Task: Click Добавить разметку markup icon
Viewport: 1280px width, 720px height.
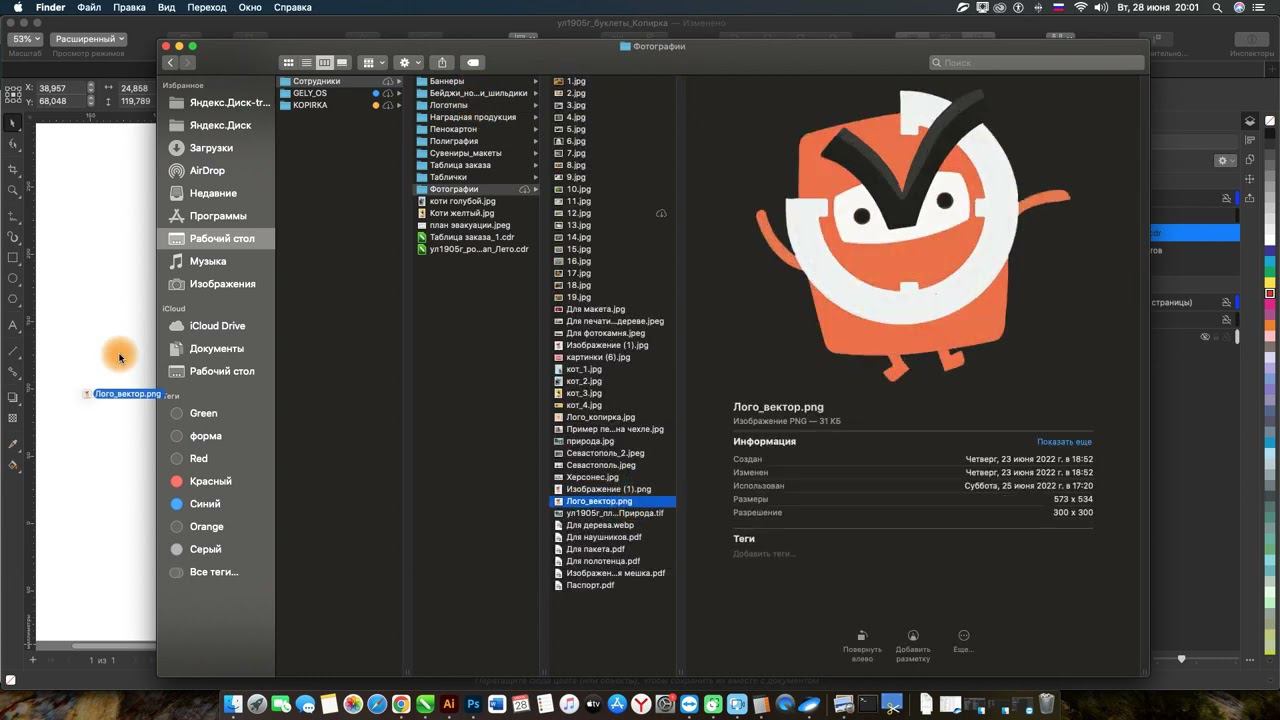Action: pyautogui.click(x=913, y=636)
